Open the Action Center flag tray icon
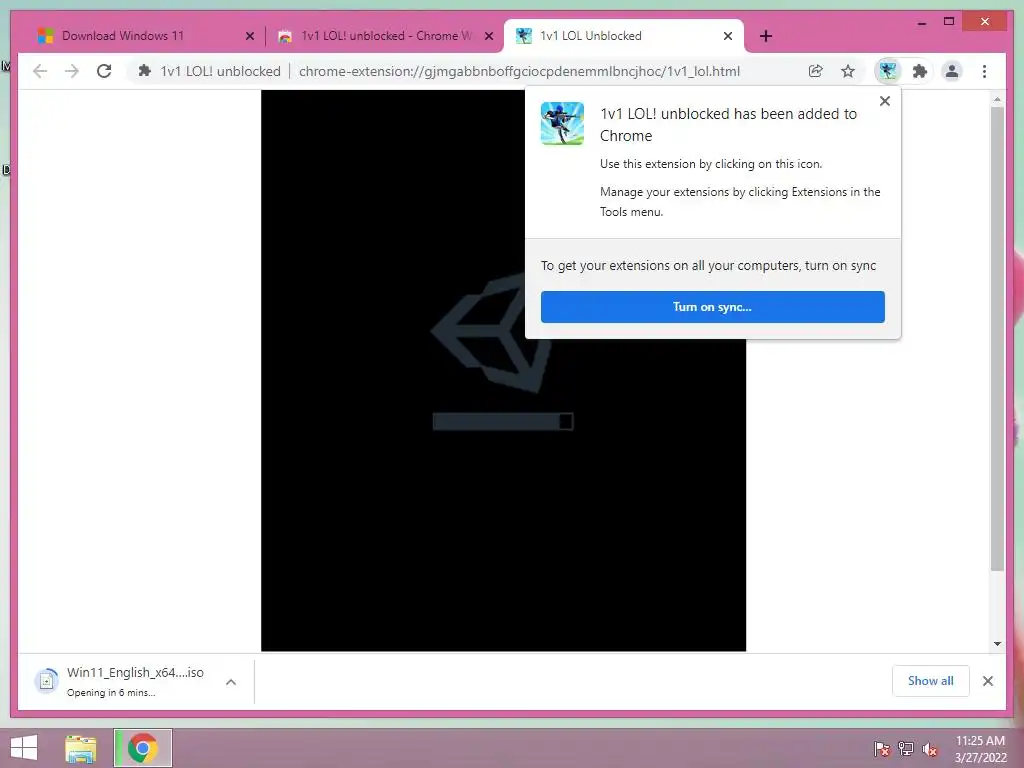Screen dimensions: 1024x768 882,748
